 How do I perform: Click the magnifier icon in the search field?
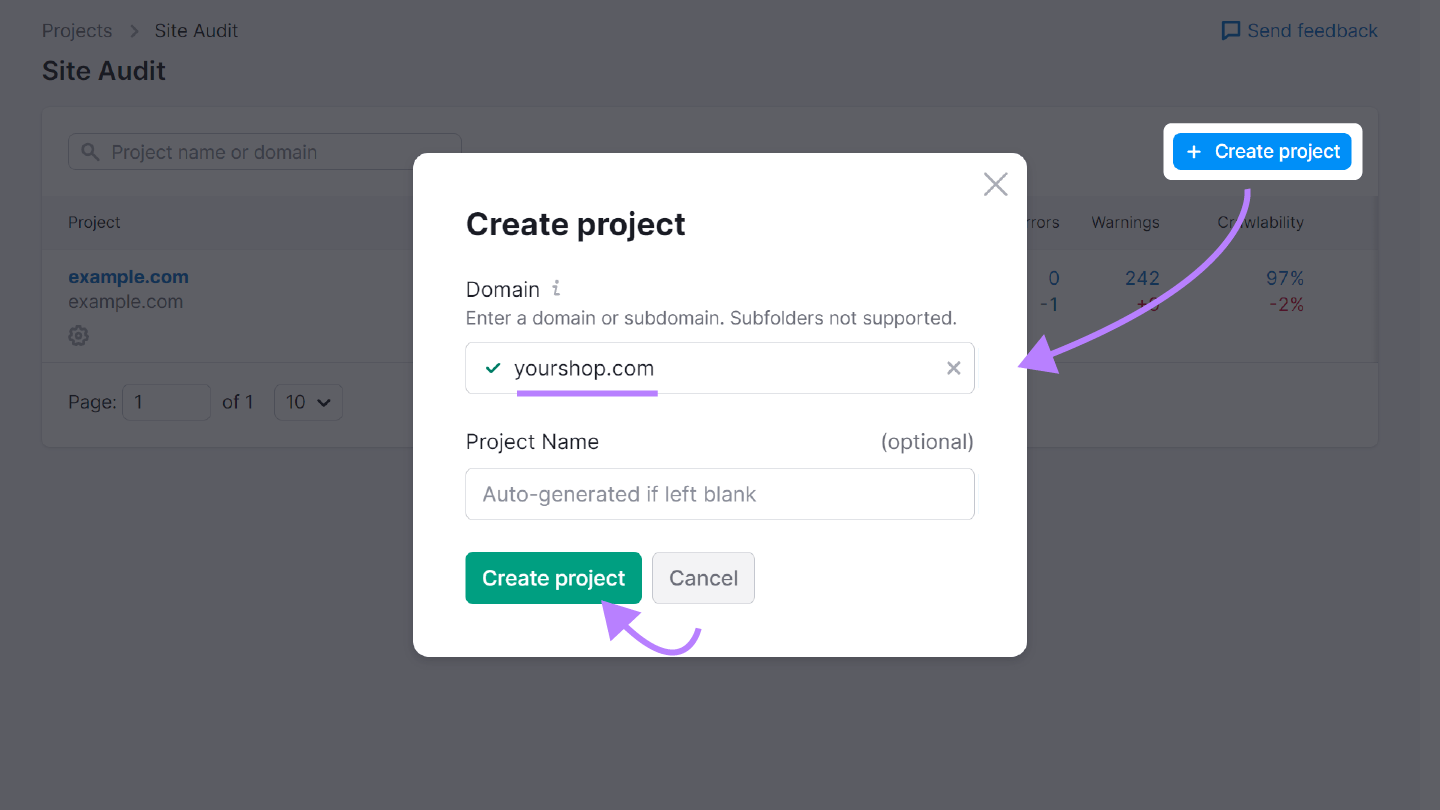90,151
